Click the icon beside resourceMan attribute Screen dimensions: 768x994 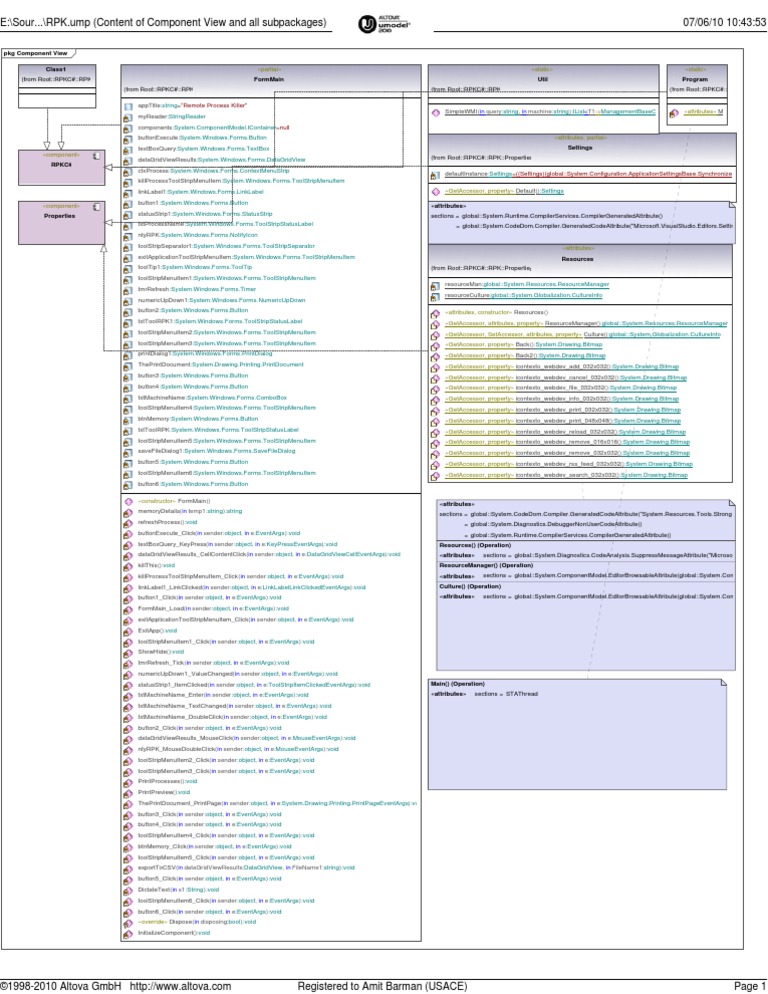click(x=435, y=286)
